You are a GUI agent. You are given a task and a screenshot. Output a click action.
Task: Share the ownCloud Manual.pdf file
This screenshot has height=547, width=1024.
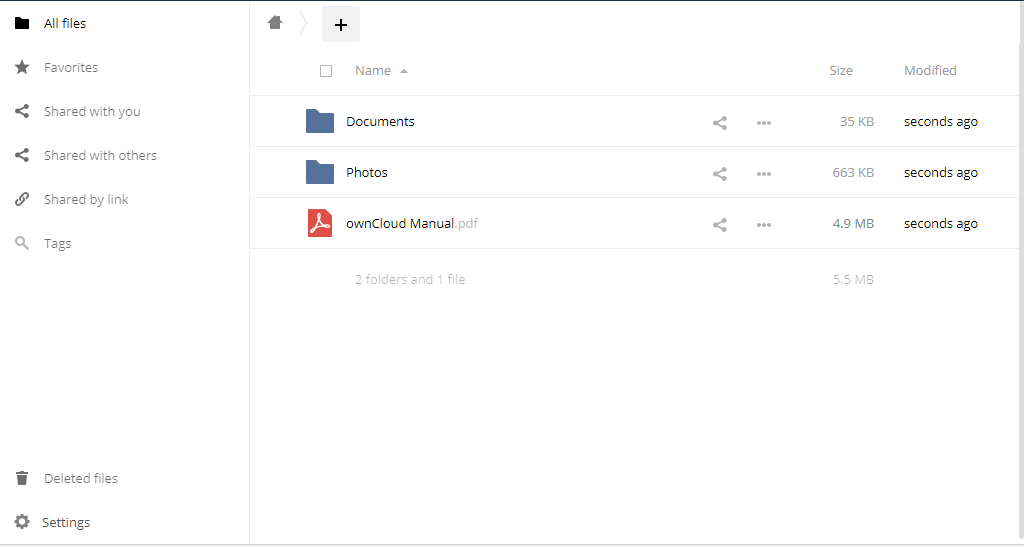(x=720, y=224)
